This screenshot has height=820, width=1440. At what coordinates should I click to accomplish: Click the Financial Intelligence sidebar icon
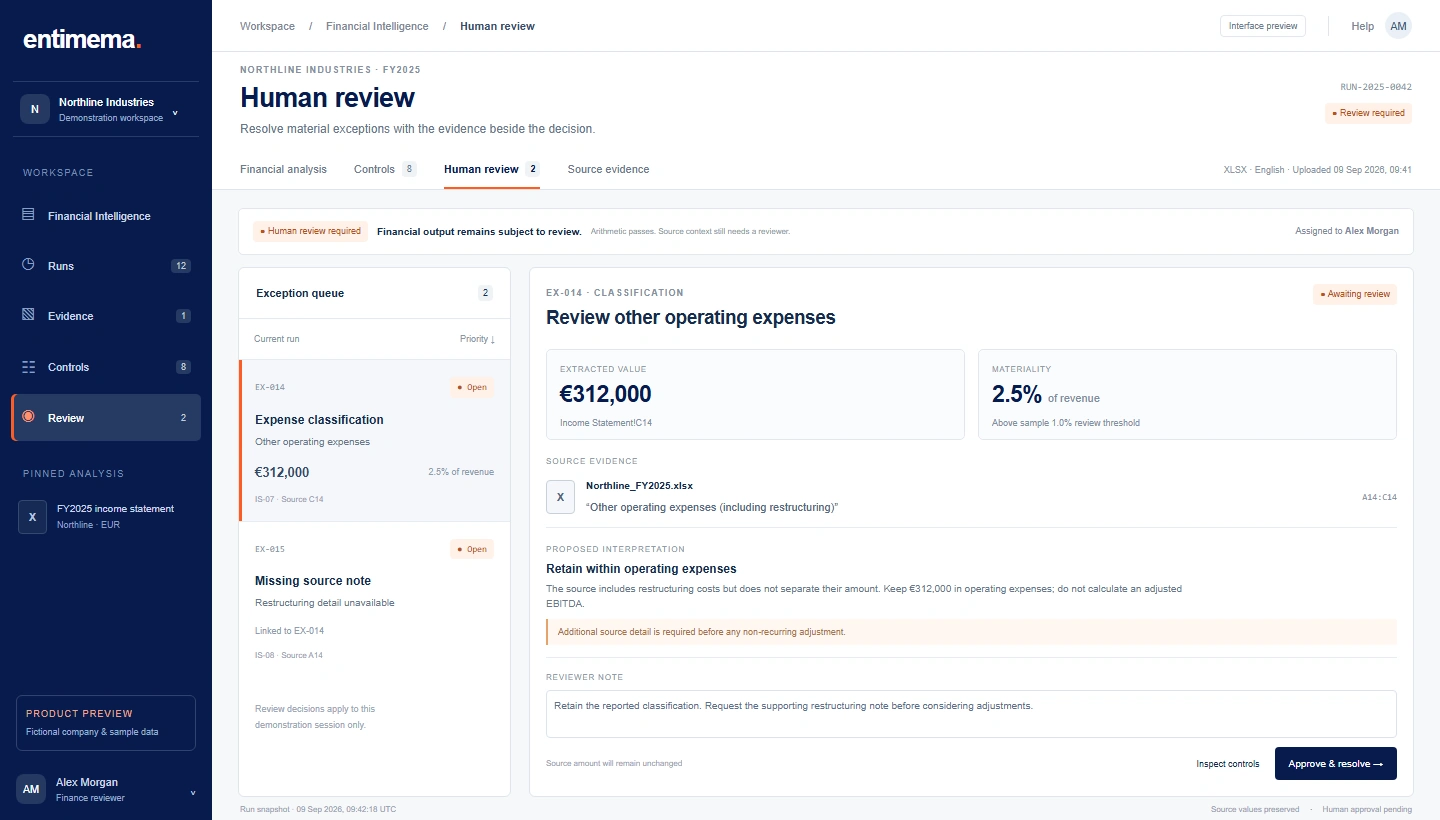click(x=28, y=215)
